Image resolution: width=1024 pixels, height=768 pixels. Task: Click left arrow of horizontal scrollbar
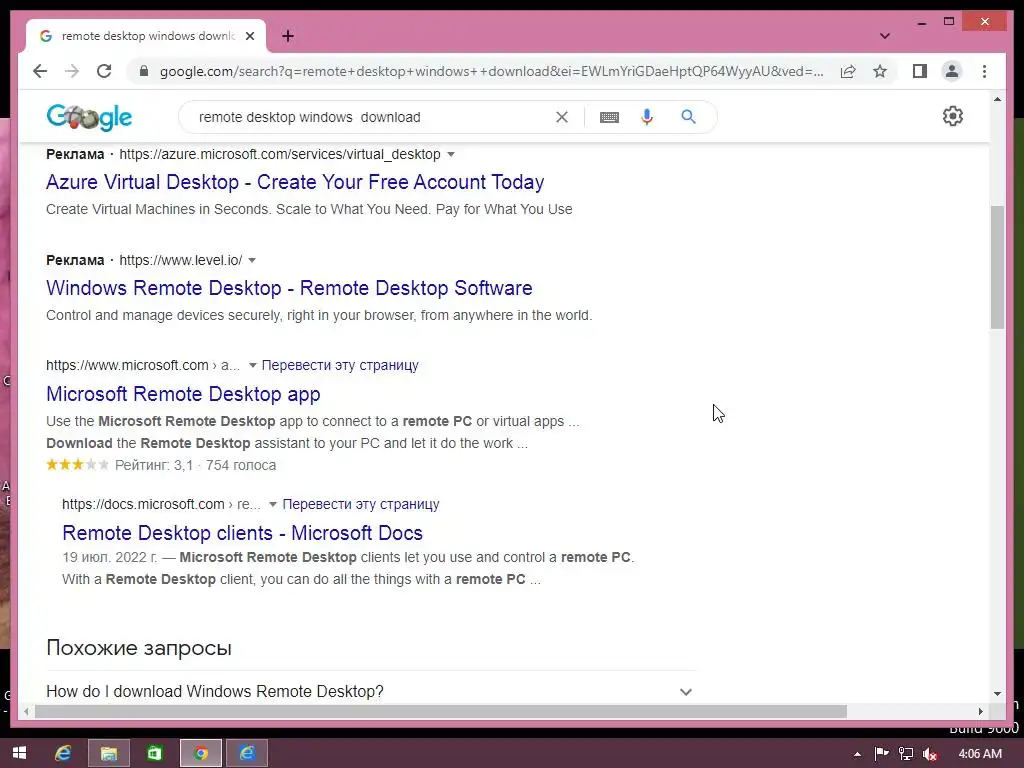point(26,712)
